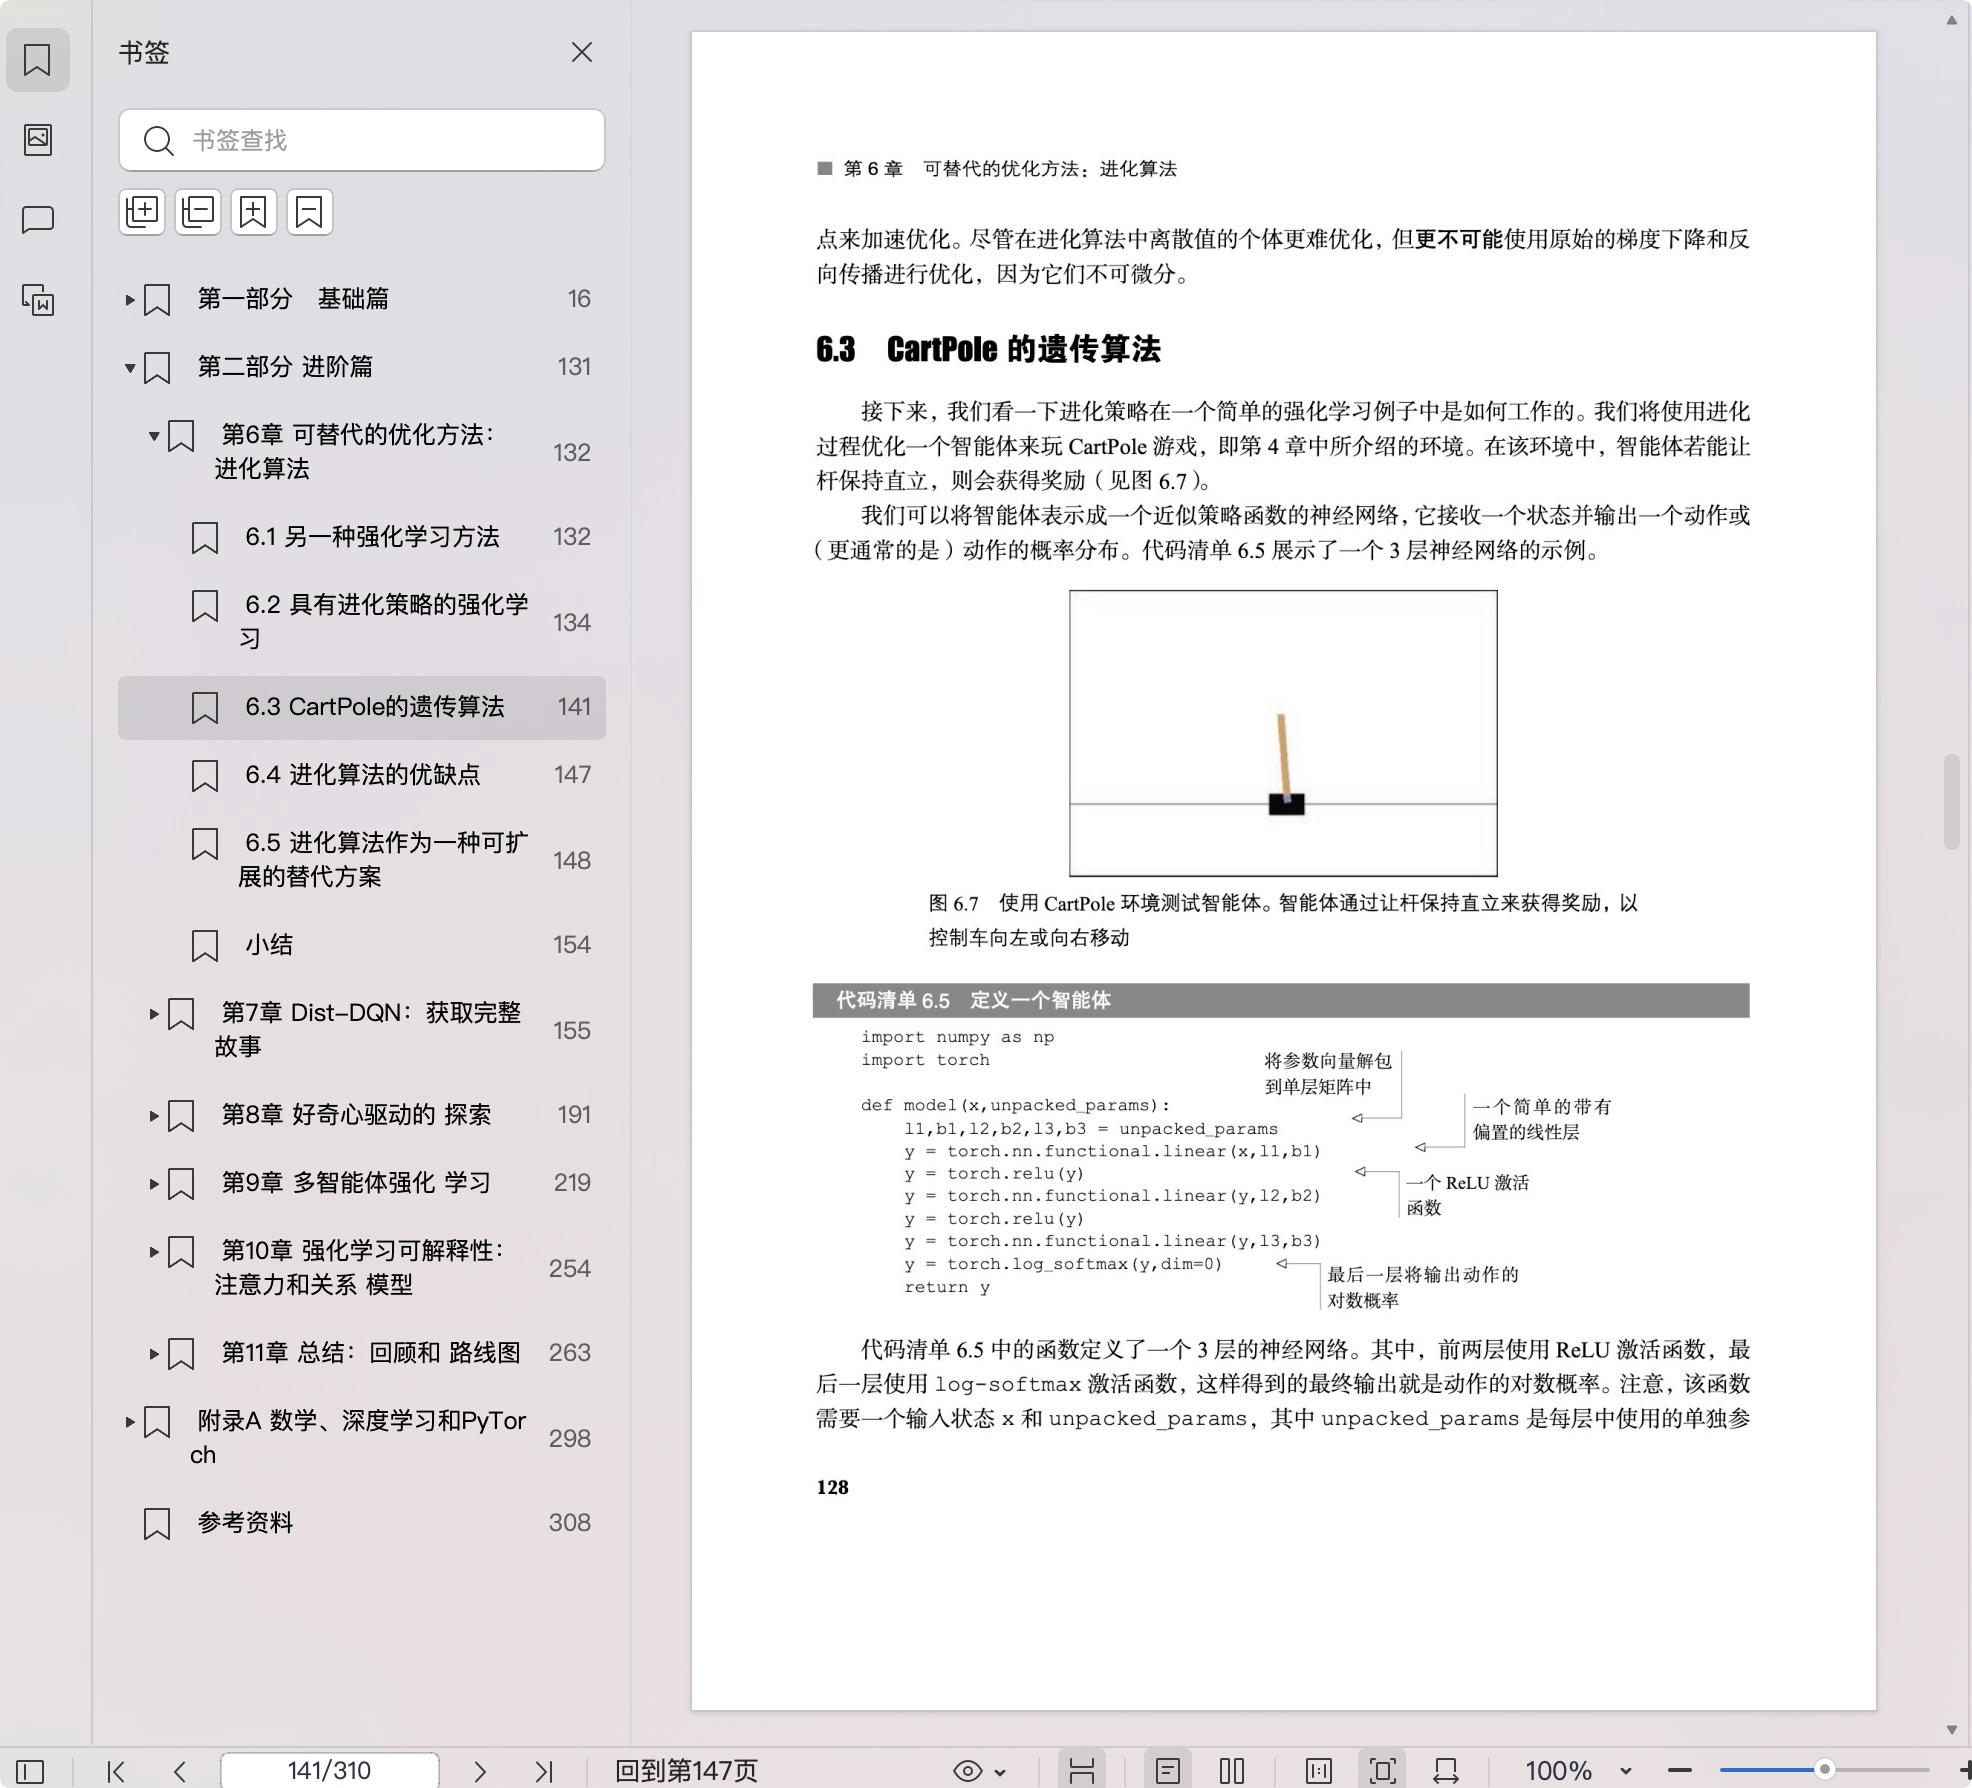
Task: Expand the 第8章 好奇心驱动的探索 bookmark
Action: tap(154, 1115)
